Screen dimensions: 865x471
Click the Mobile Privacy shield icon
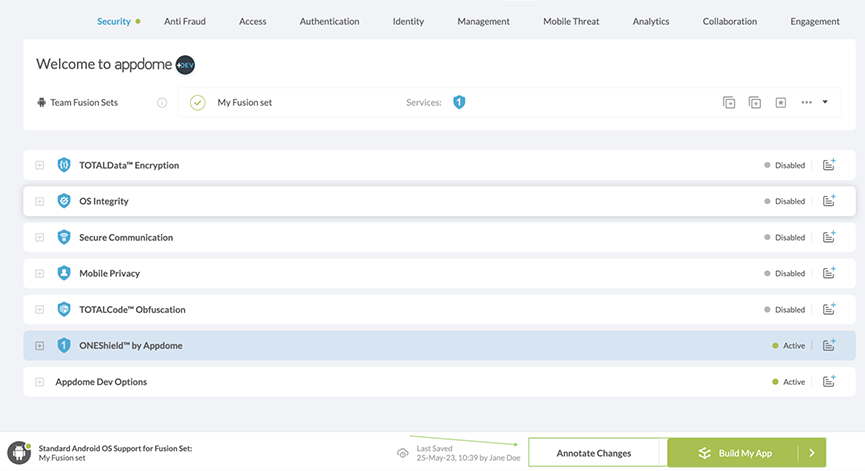click(64, 273)
